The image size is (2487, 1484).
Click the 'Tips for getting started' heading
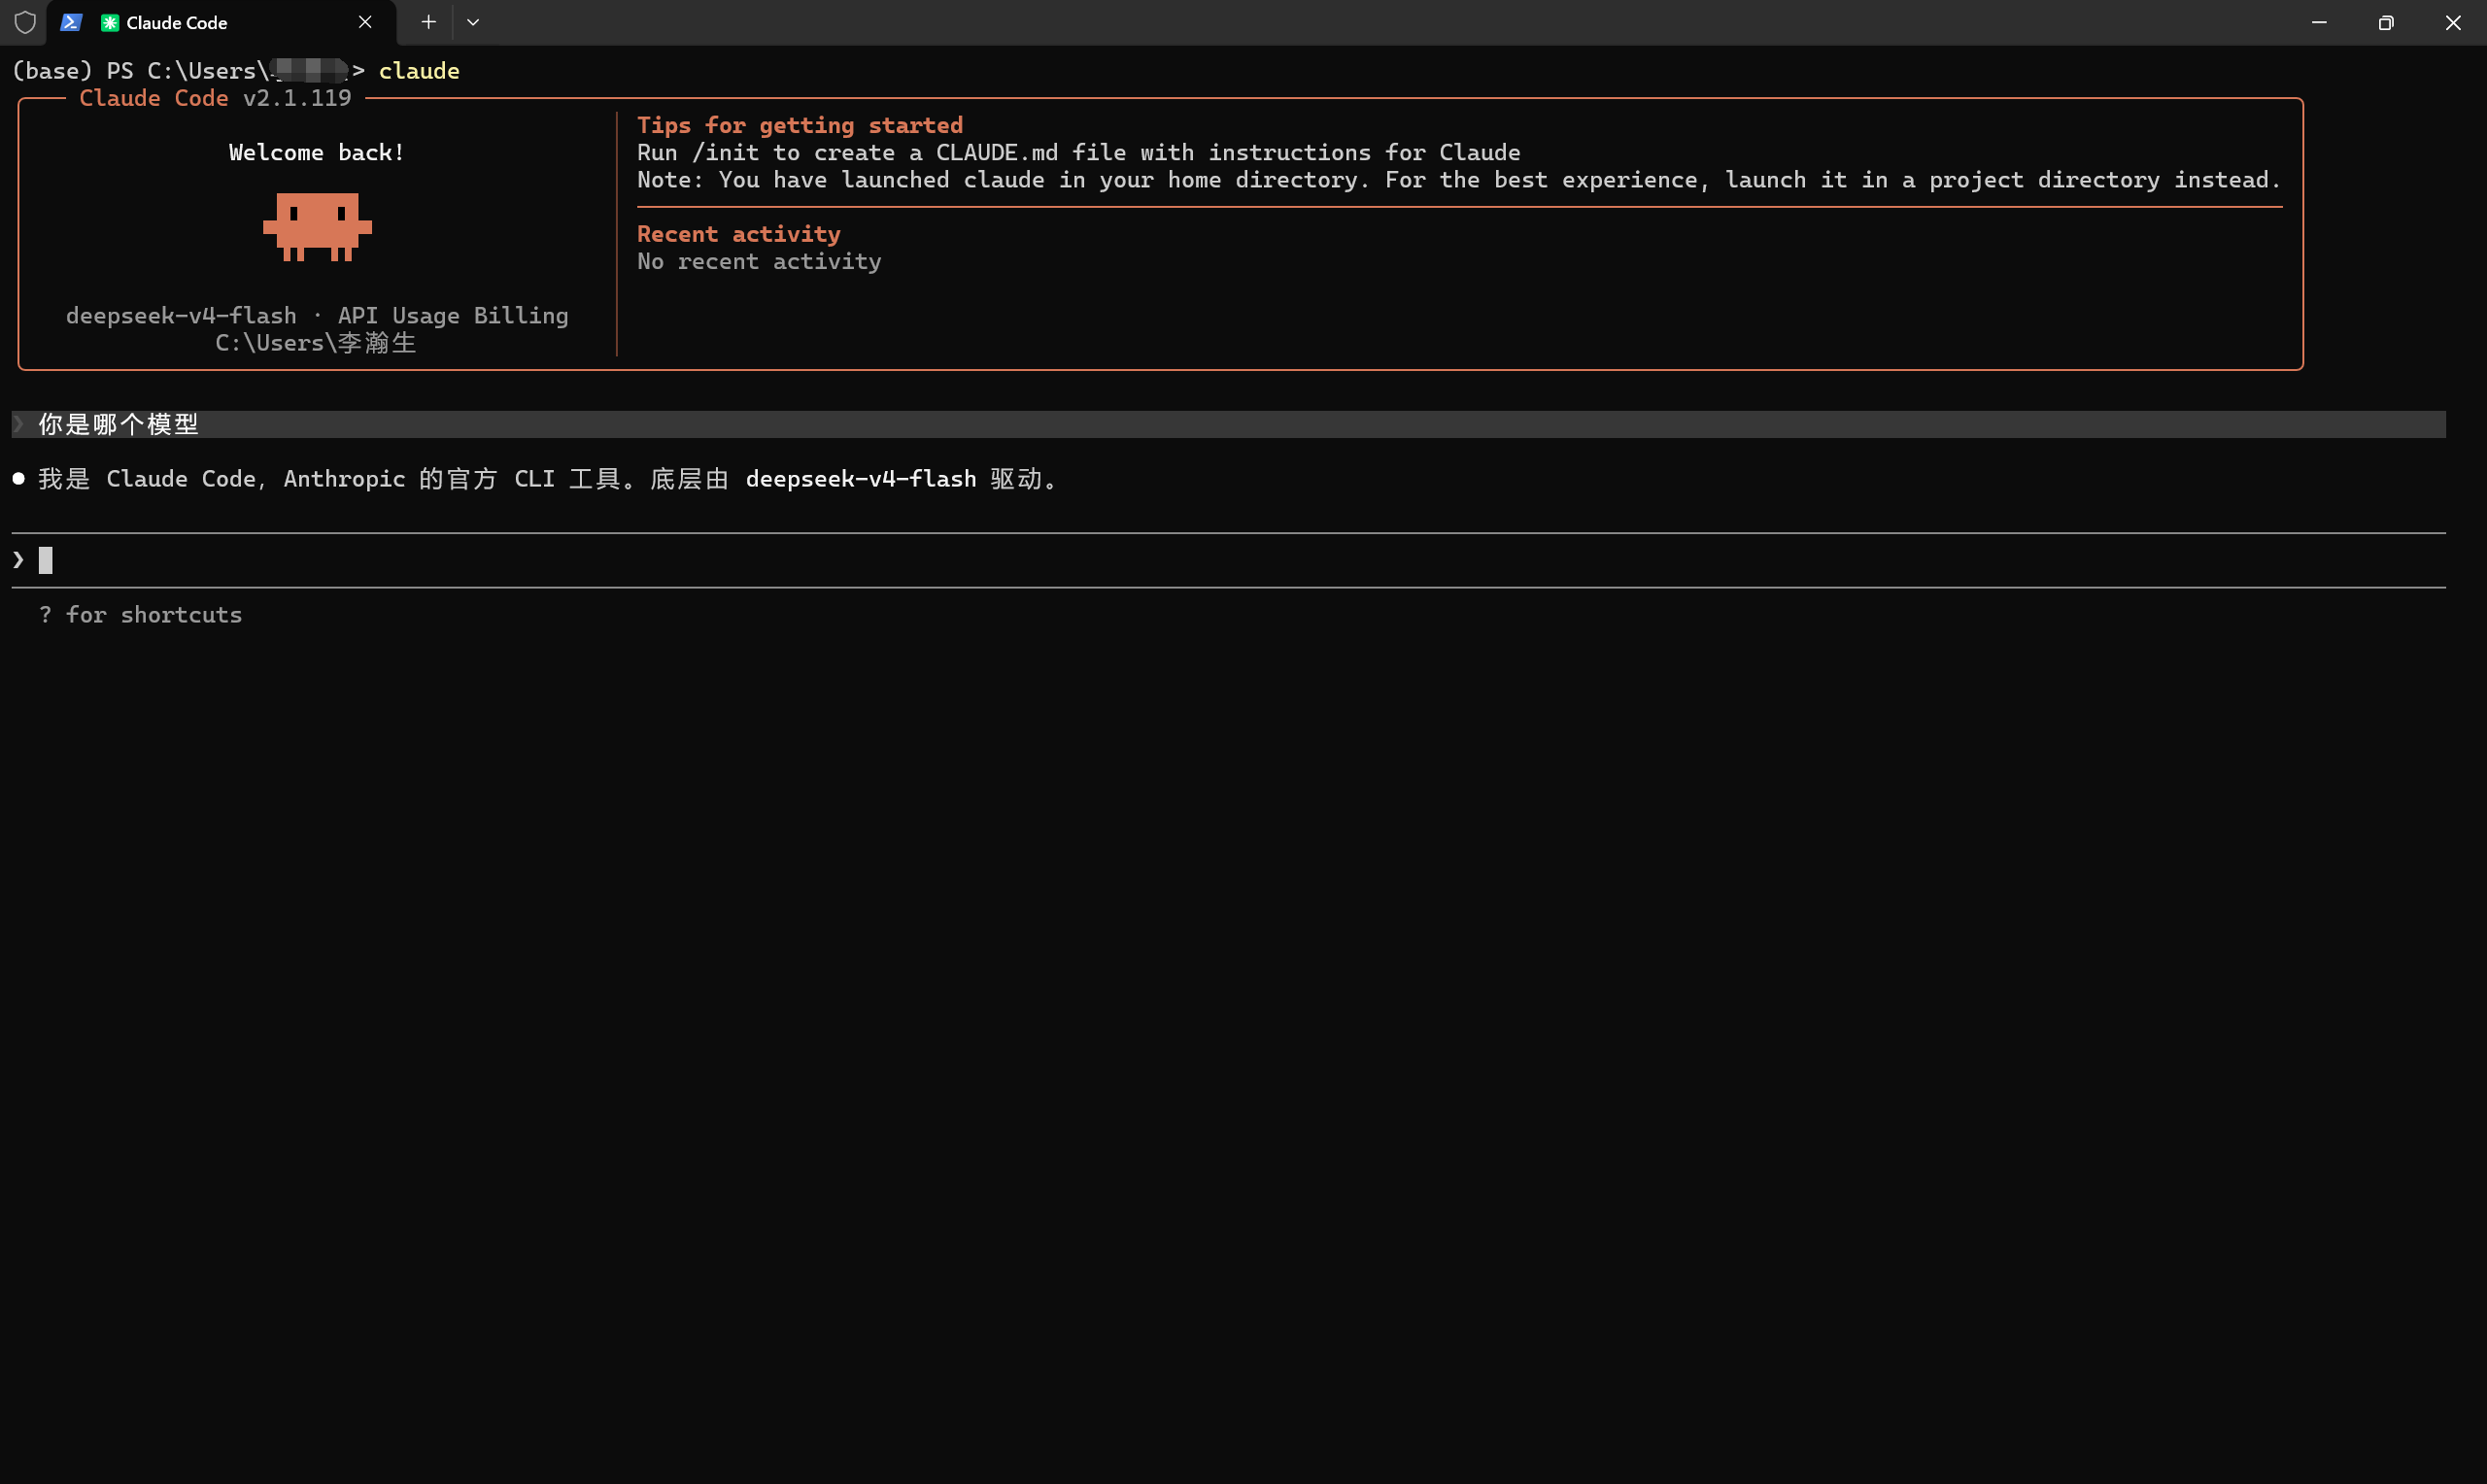pyautogui.click(x=799, y=125)
